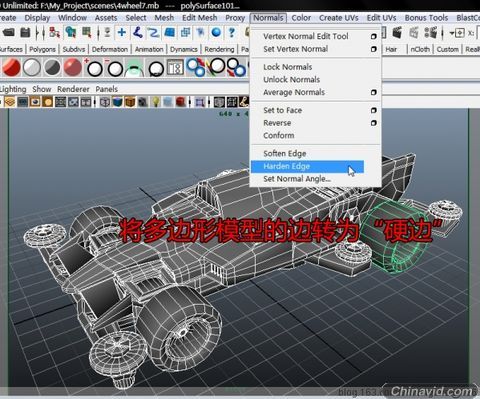Open the Vertex Normal Edit Tool option box

374,36
